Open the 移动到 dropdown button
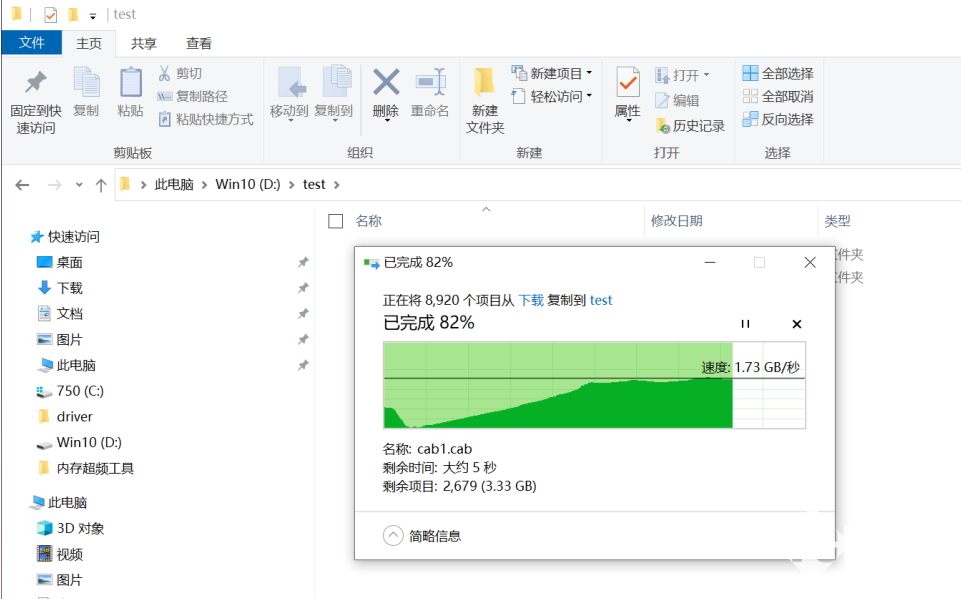Image resolution: width=961 pixels, height=599 pixels. pyautogui.click(x=289, y=93)
